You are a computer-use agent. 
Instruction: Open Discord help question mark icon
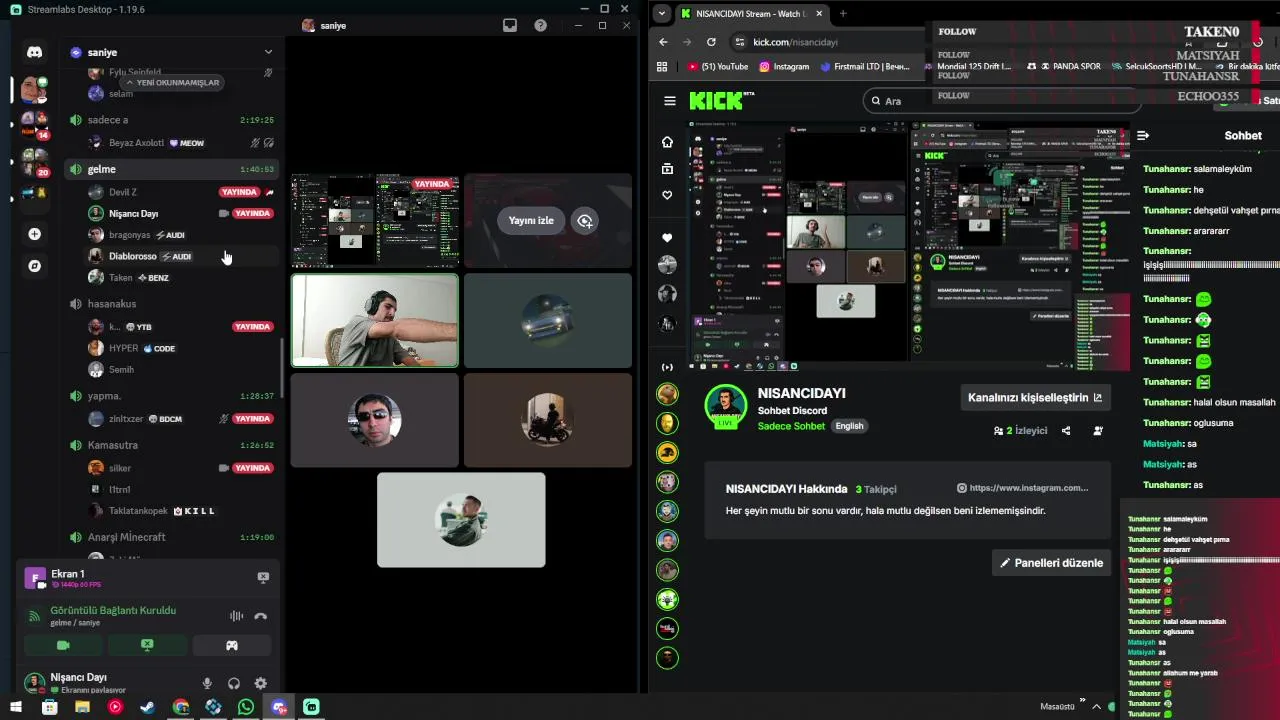[x=540, y=26]
